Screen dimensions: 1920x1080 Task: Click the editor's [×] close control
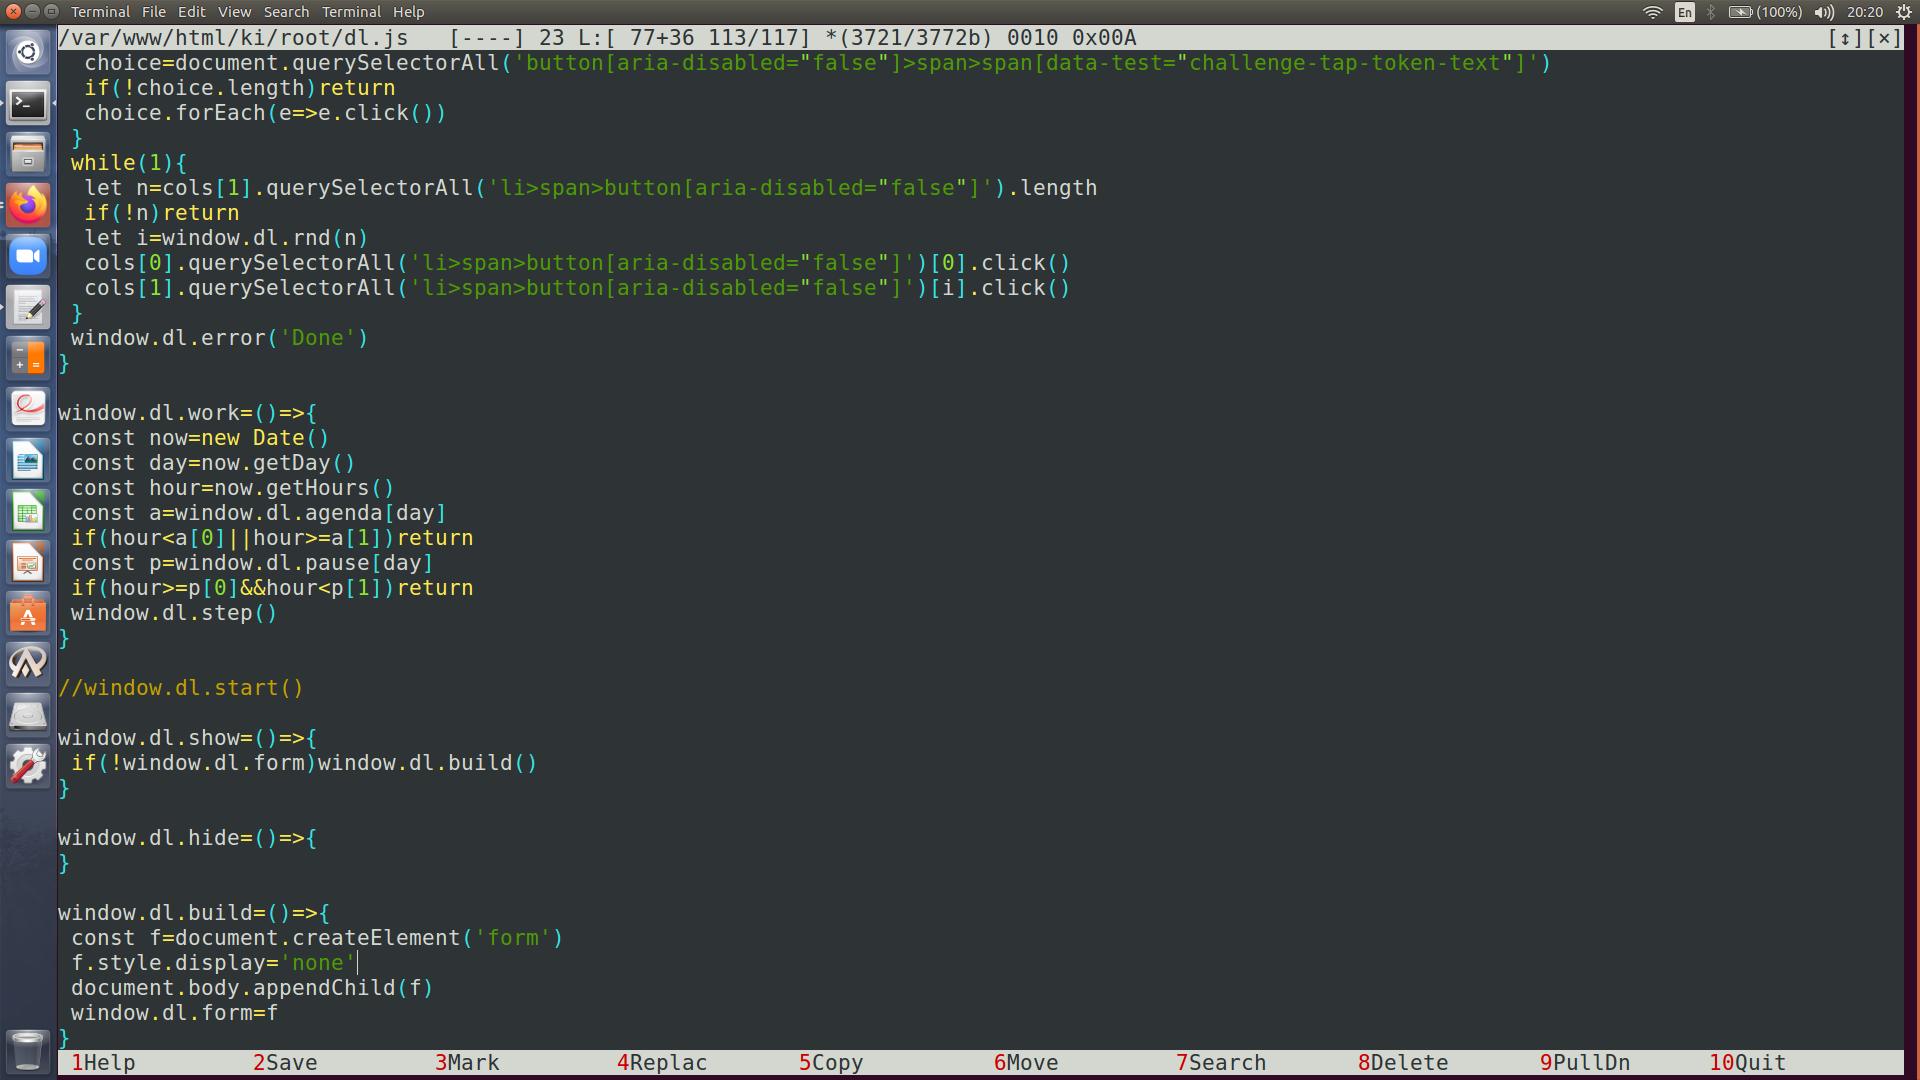1884,38
